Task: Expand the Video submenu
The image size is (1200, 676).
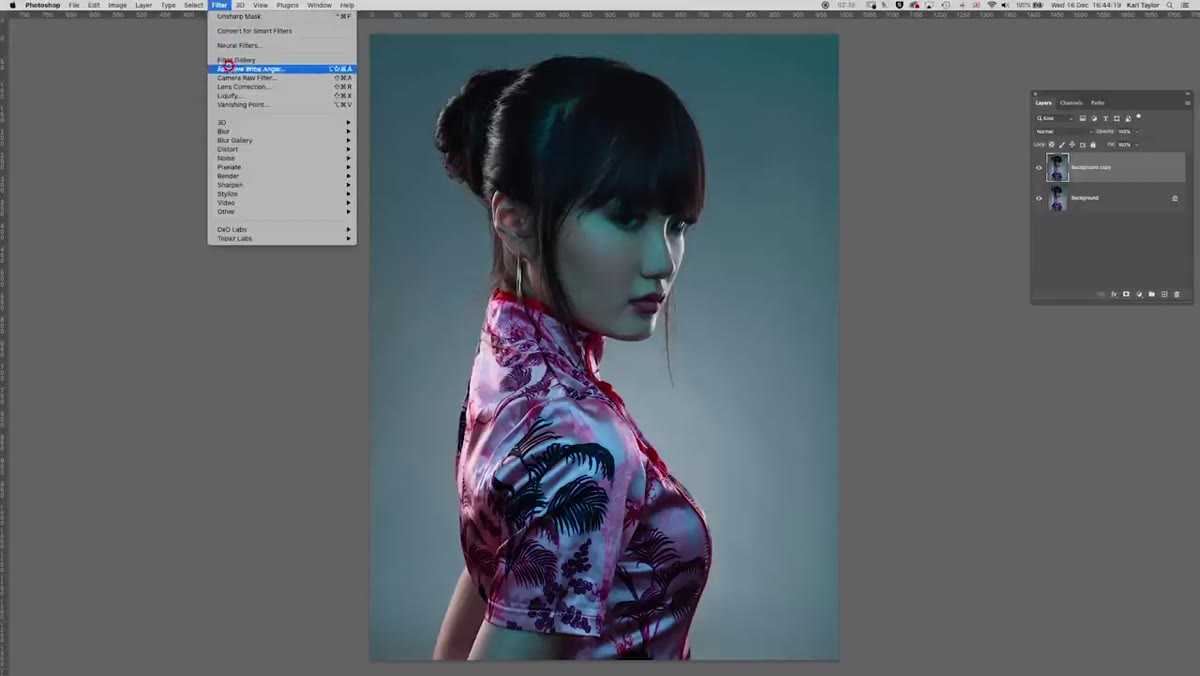Action: click(282, 203)
